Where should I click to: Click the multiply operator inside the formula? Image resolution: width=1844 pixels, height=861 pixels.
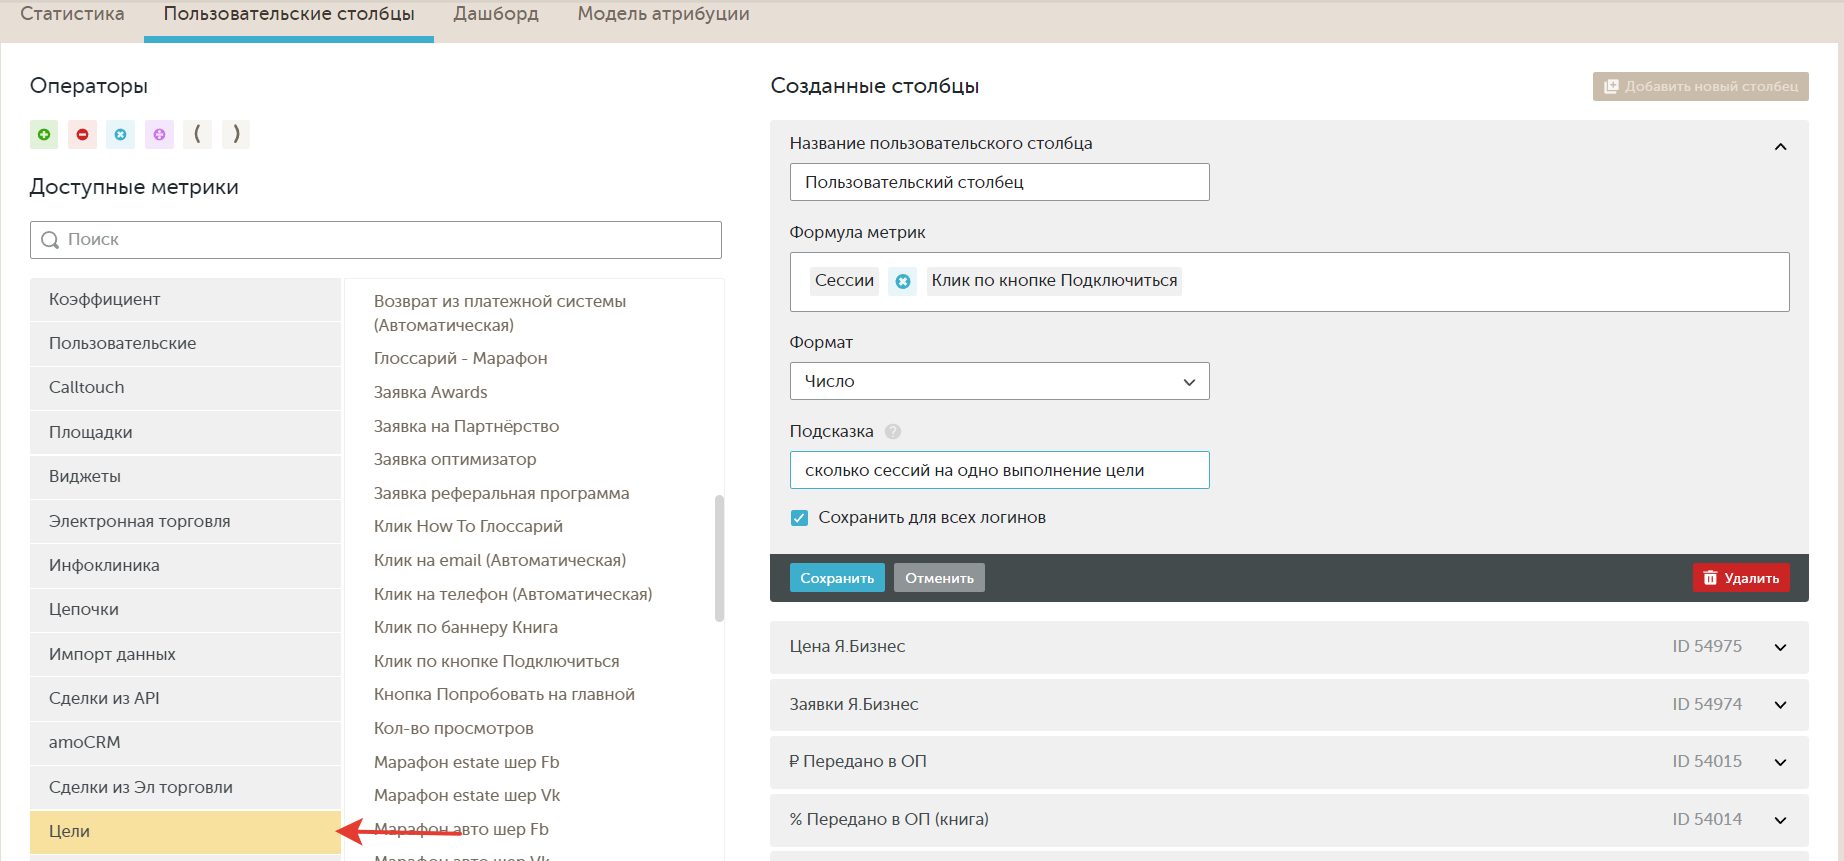tap(903, 281)
